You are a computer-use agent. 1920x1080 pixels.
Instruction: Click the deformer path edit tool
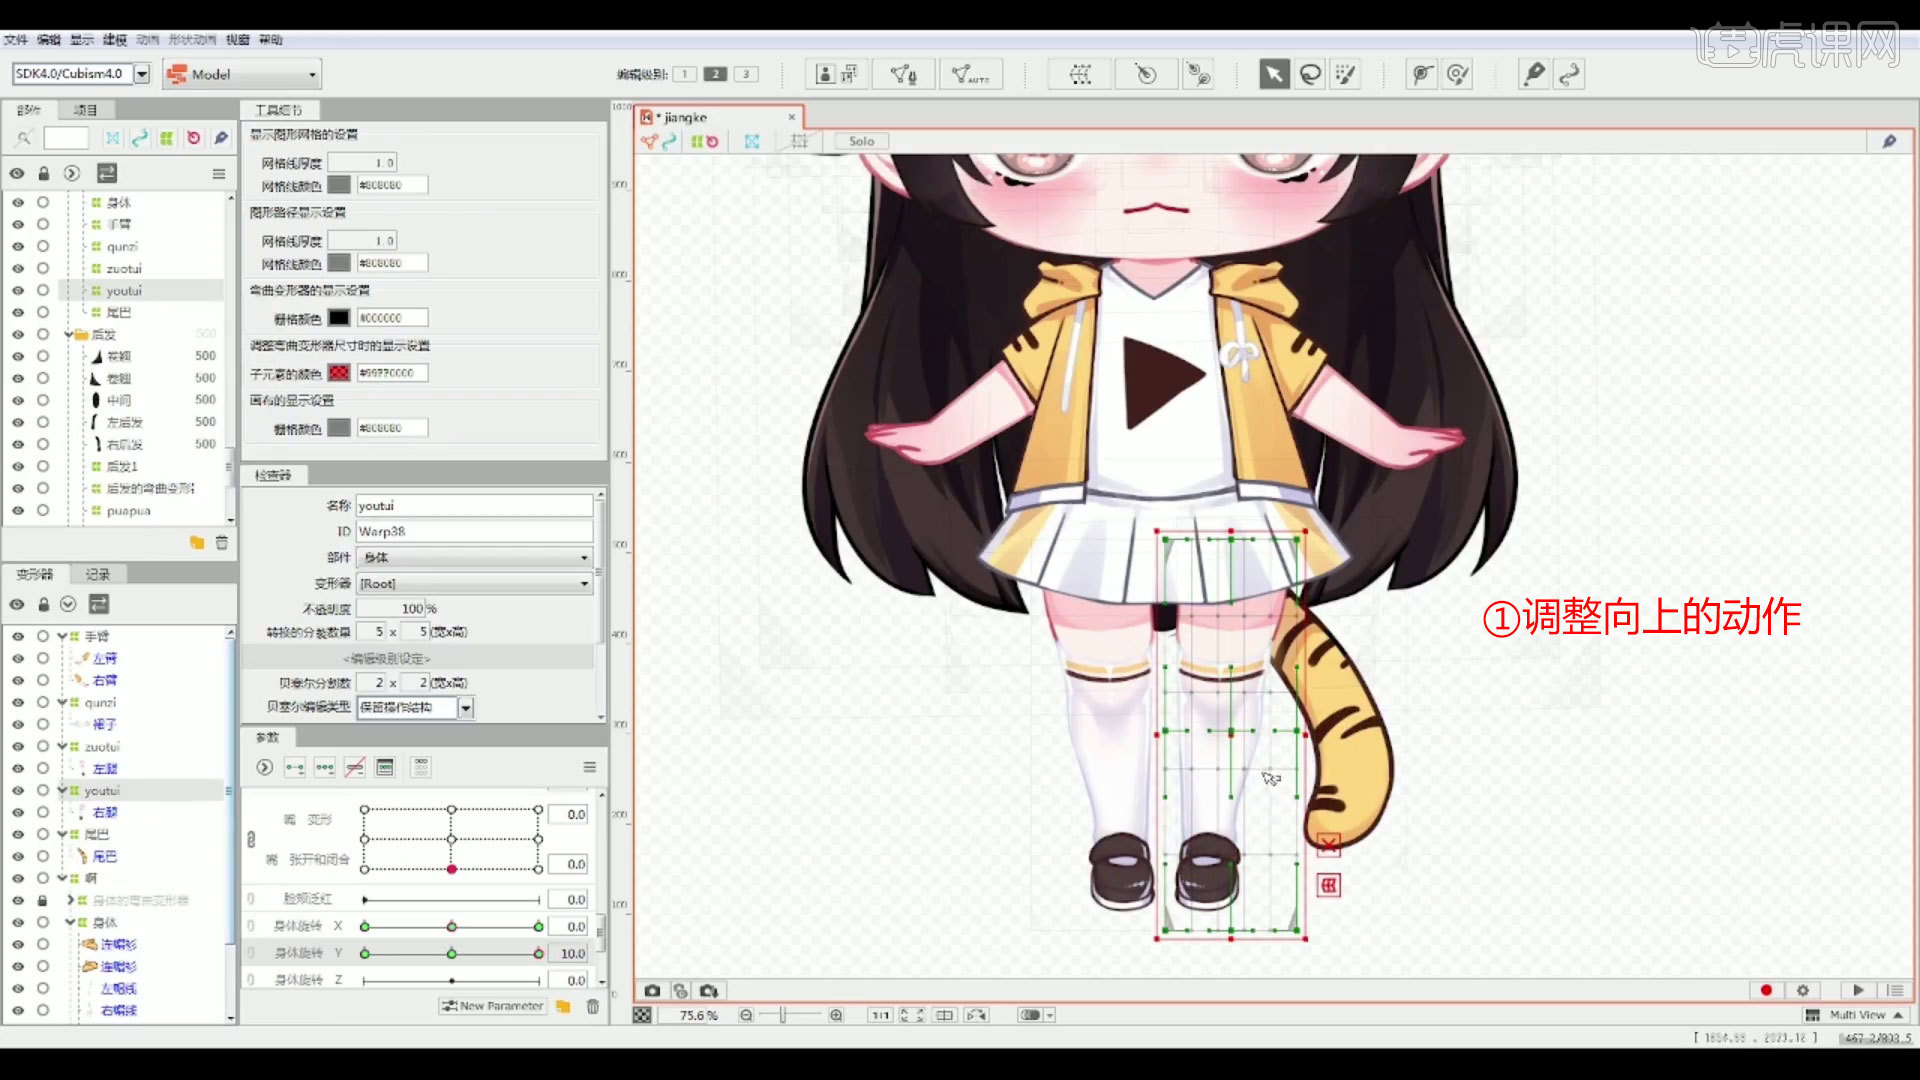[x=1198, y=74]
